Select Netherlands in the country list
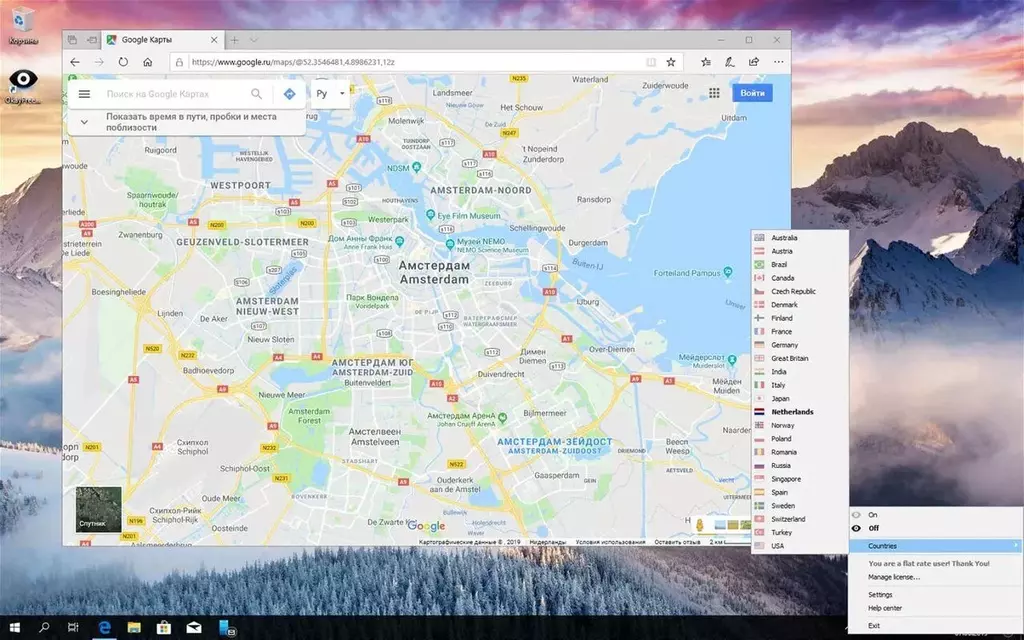The height and width of the screenshot is (640, 1024). (x=799, y=412)
